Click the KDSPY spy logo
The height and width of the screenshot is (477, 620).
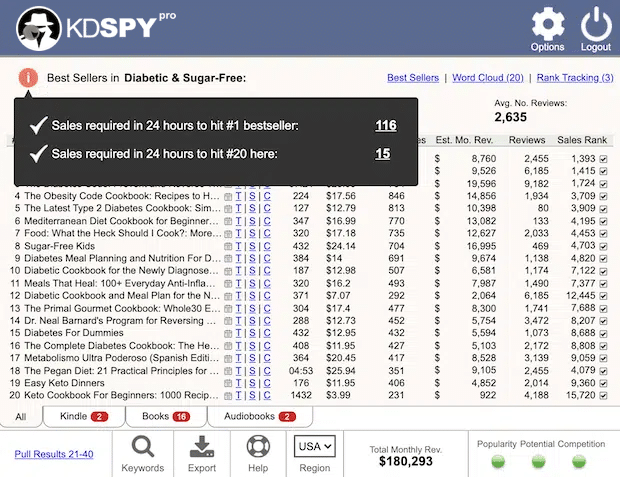[38, 28]
